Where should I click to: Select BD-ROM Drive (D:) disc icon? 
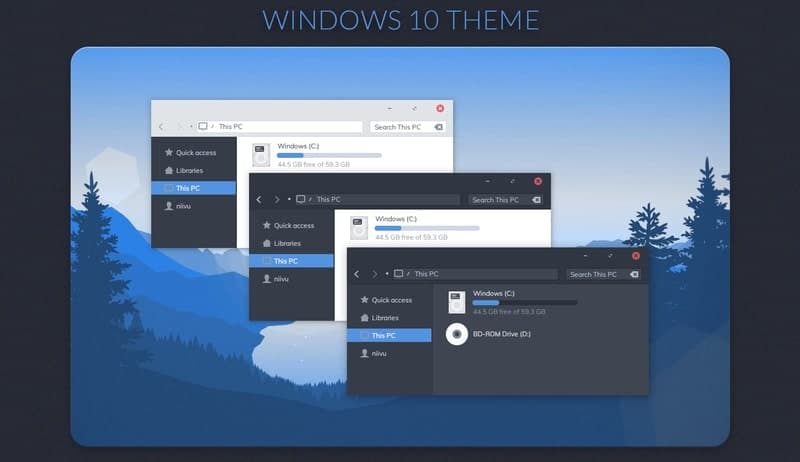click(457, 334)
